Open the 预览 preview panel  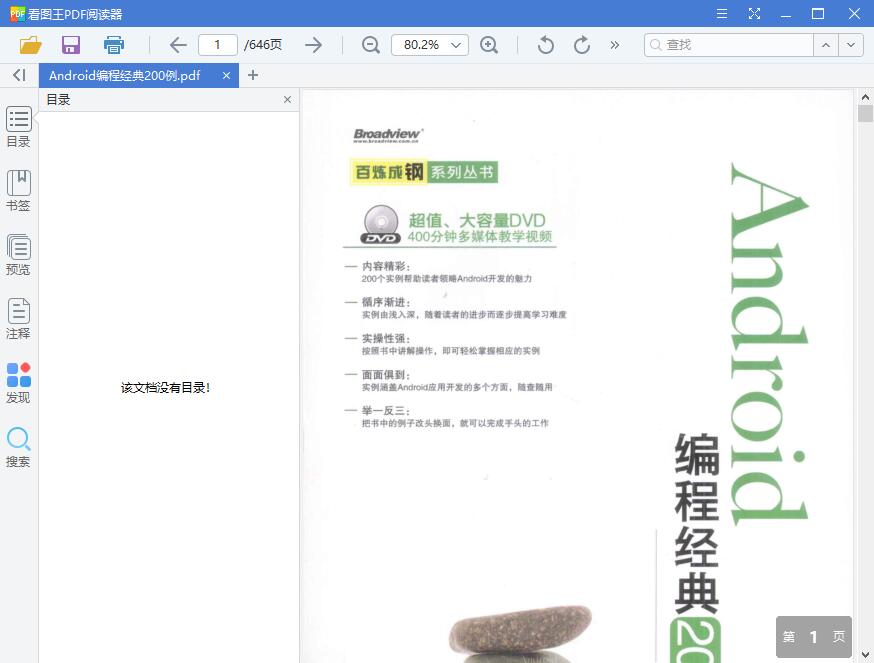pos(18,254)
